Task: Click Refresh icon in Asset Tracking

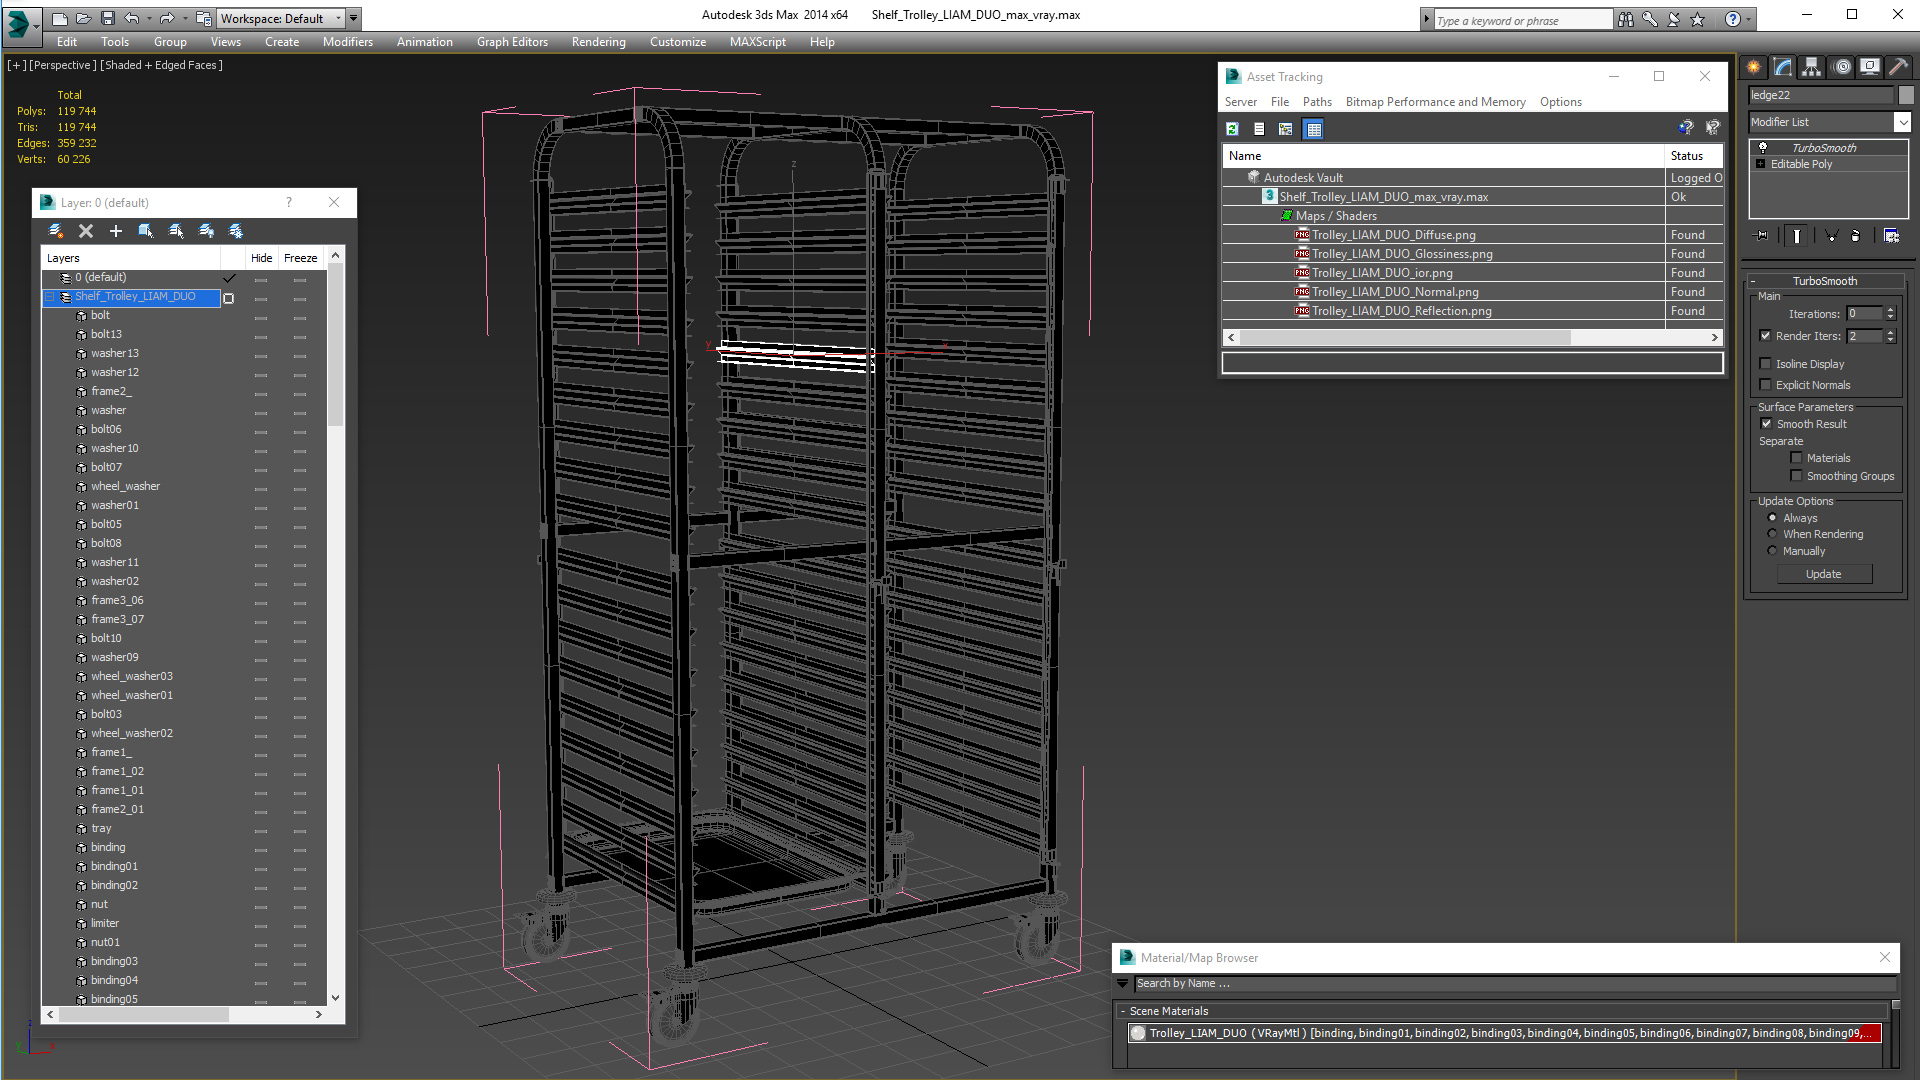Action: (x=1232, y=129)
